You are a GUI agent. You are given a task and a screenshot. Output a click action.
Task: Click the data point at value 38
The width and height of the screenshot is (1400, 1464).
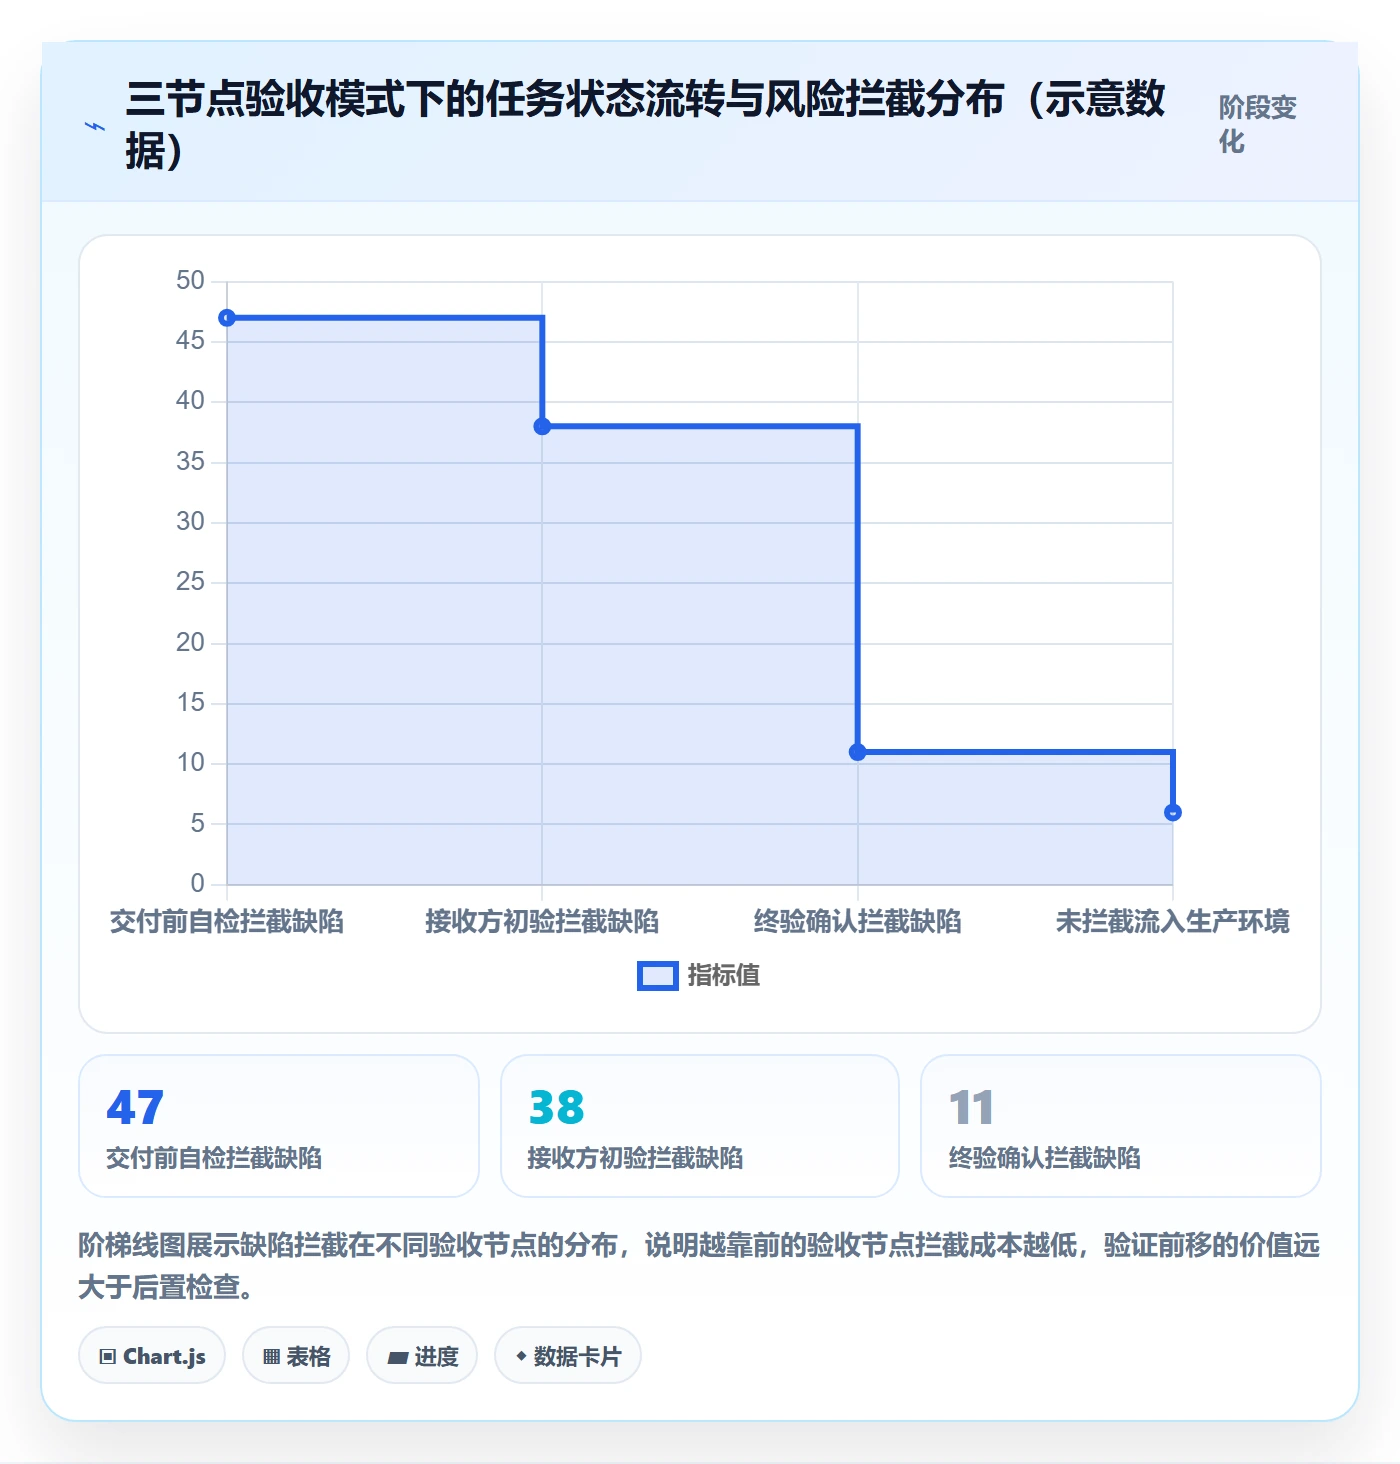coord(542,427)
